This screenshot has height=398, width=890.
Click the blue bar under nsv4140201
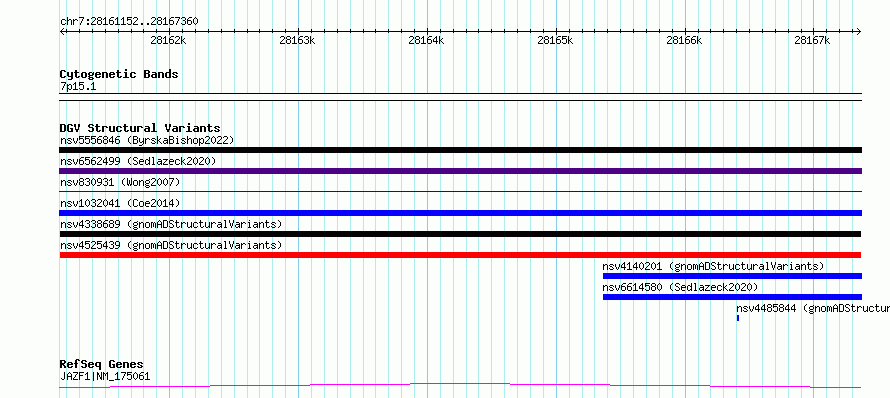click(732, 276)
